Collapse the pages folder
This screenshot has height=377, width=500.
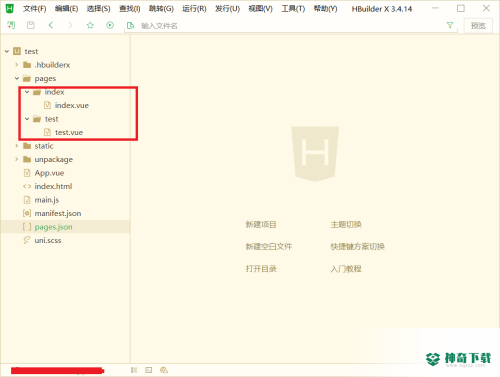[x=17, y=78]
